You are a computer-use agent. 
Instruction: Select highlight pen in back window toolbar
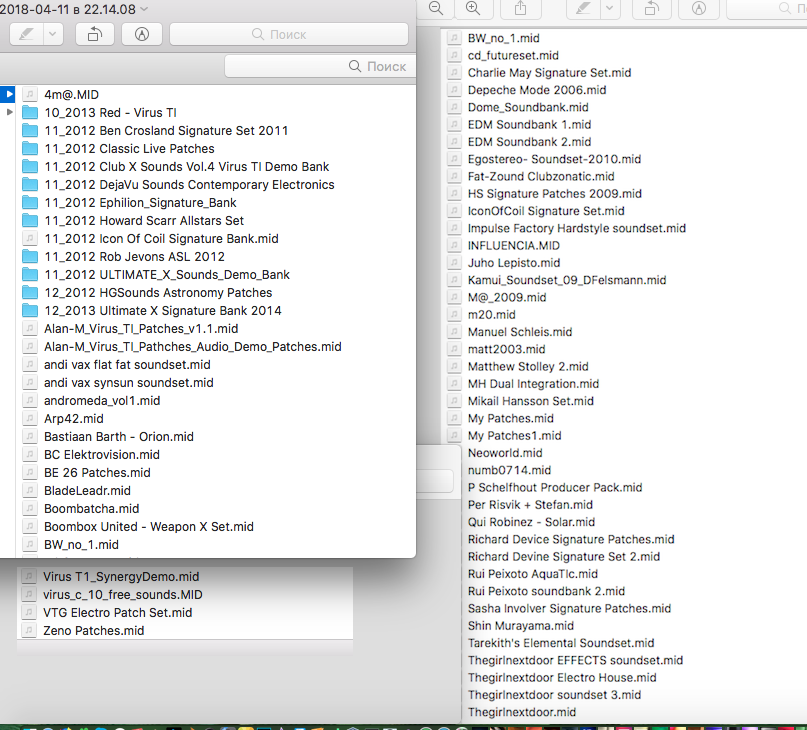click(x=583, y=8)
